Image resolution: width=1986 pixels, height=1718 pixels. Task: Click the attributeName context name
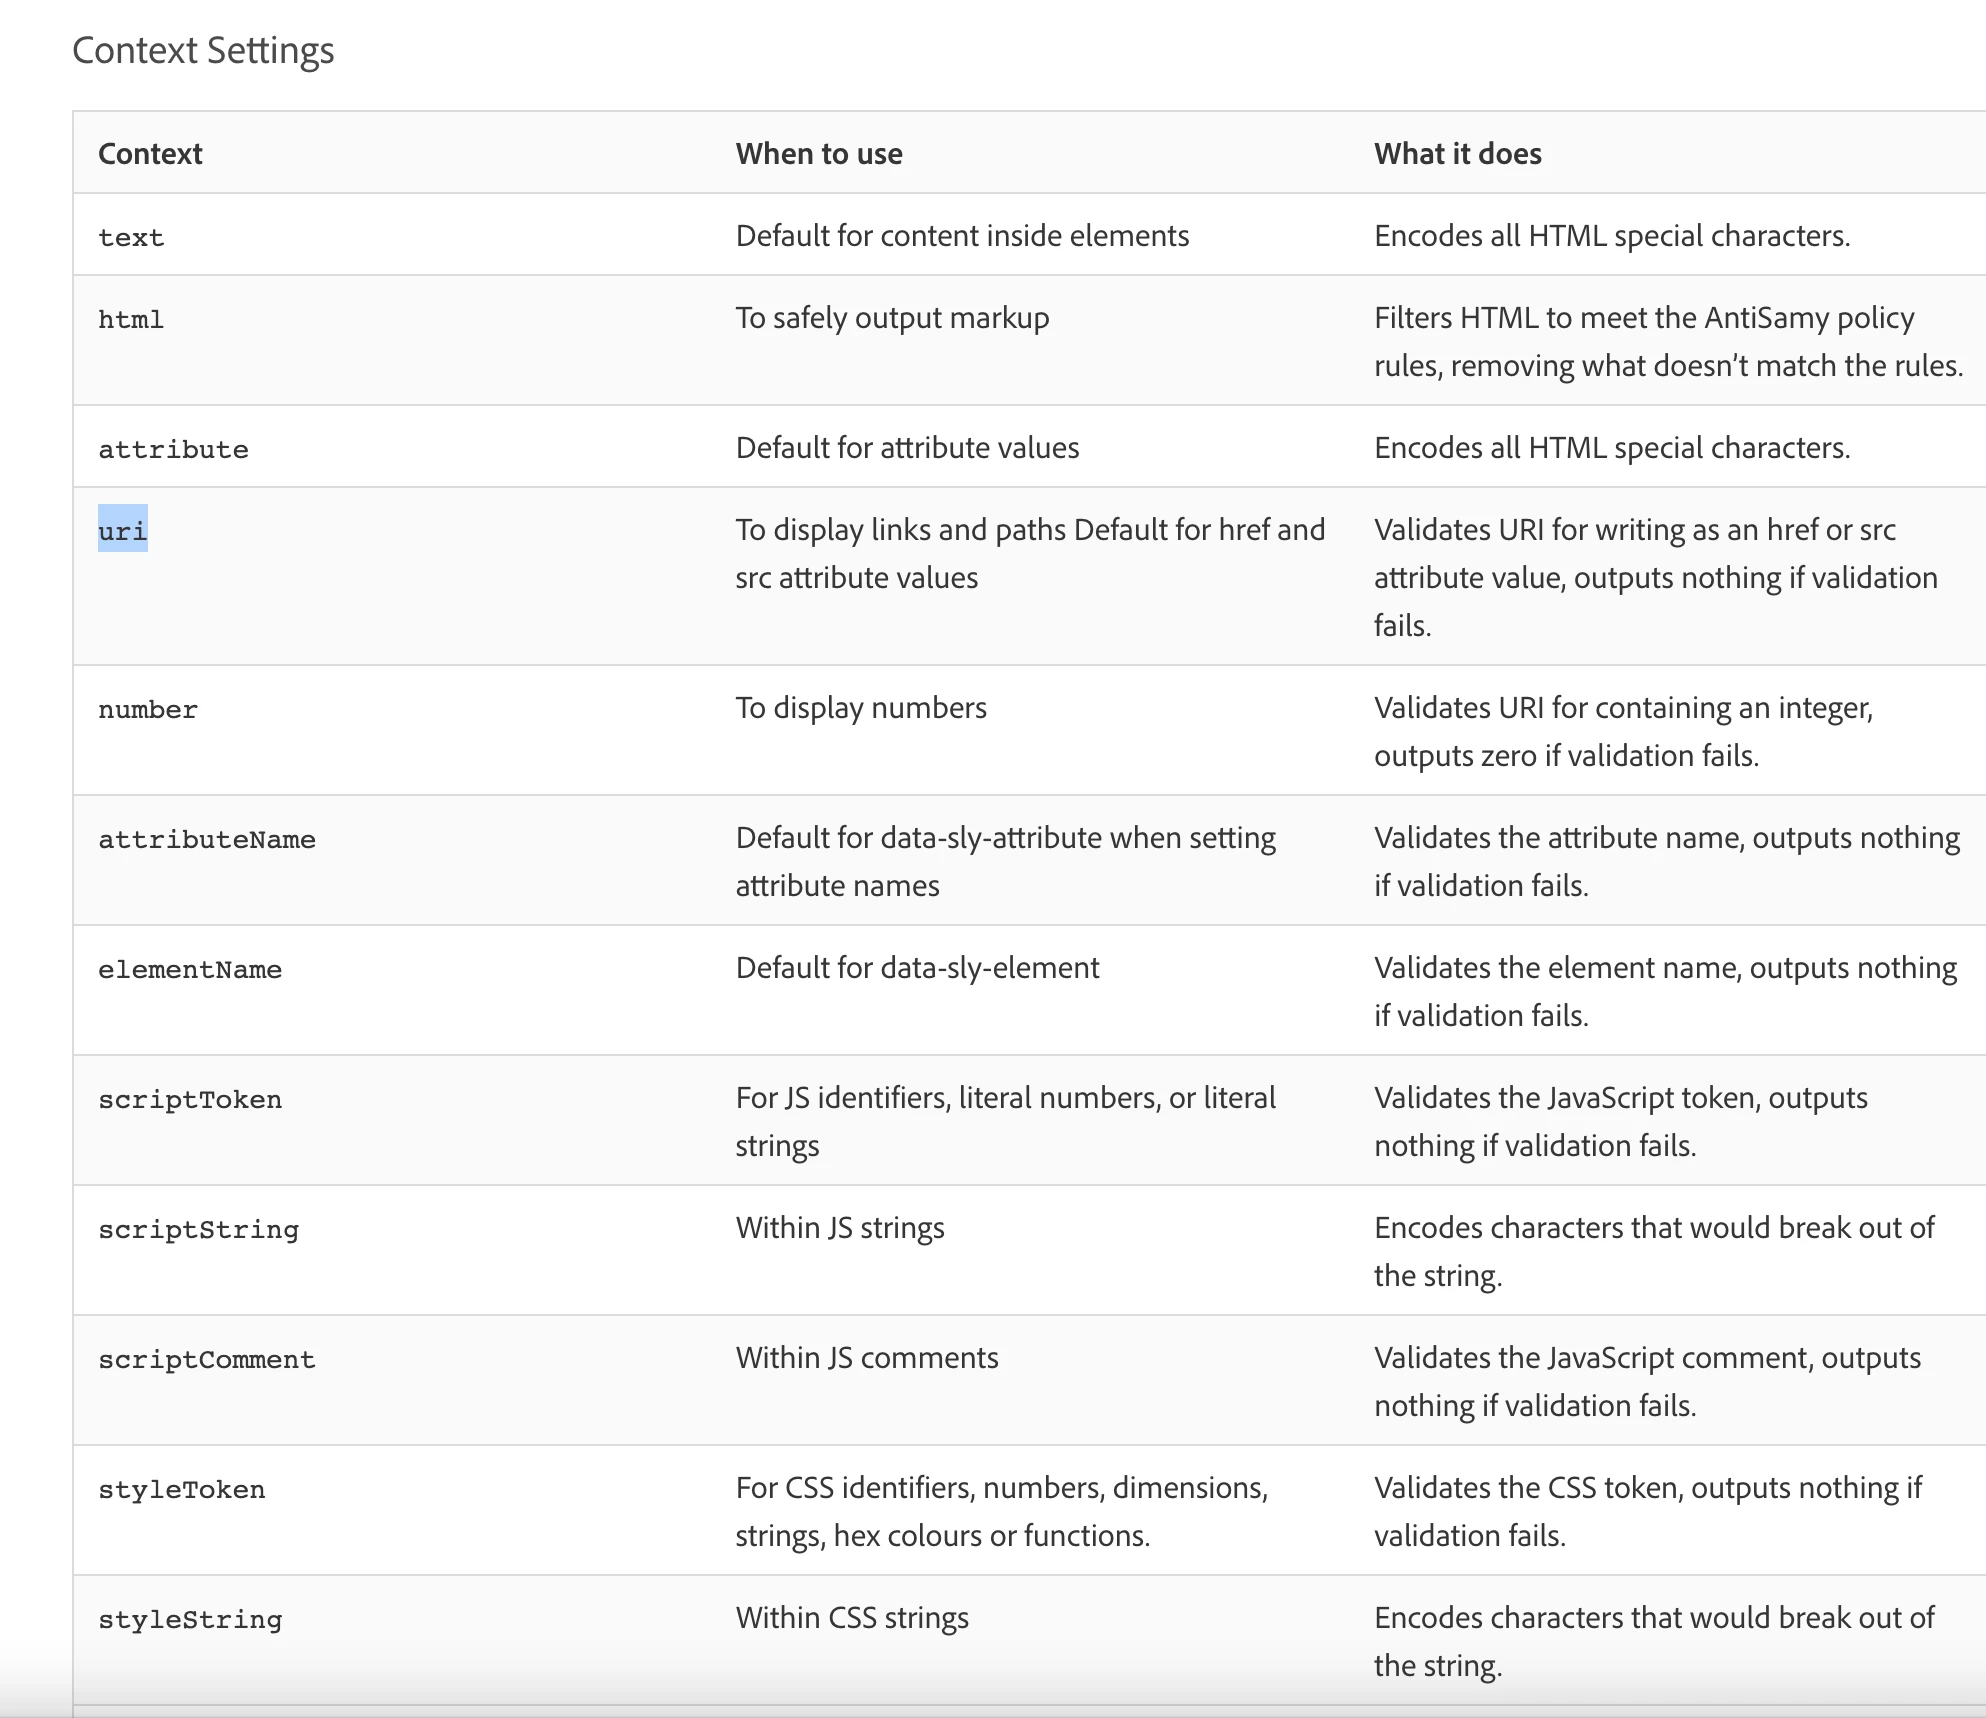pyautogui.click(x=207, y=840)
